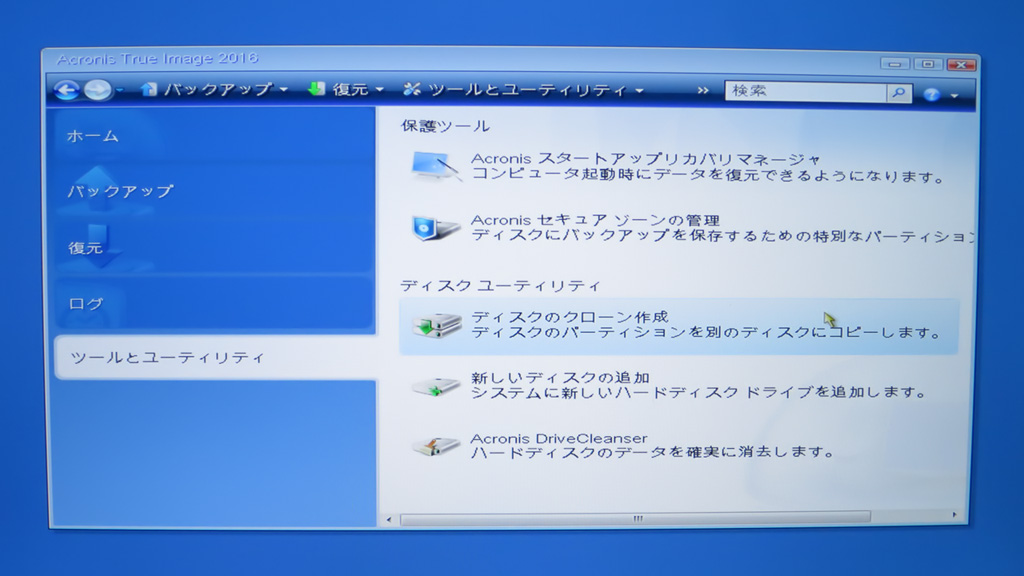Click the ツールとユーティリティ wrench toolbar icon
This screenshot has height=576, width=1024.
click(411, 89)
